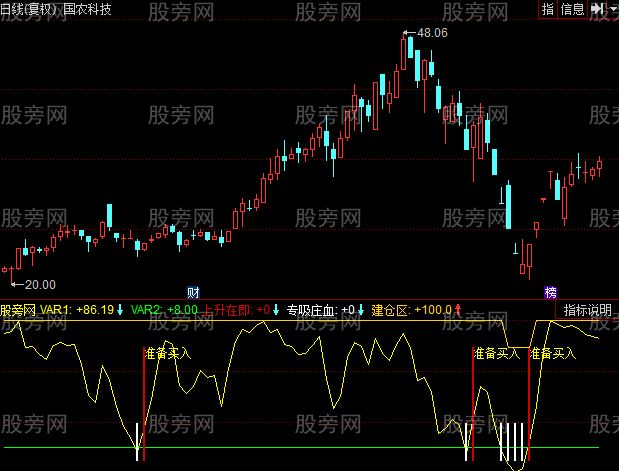The width and height of the screenshot is (619, 471).
Task: Click the leftmost 准备买入 signal label
Action: (167, 353)
